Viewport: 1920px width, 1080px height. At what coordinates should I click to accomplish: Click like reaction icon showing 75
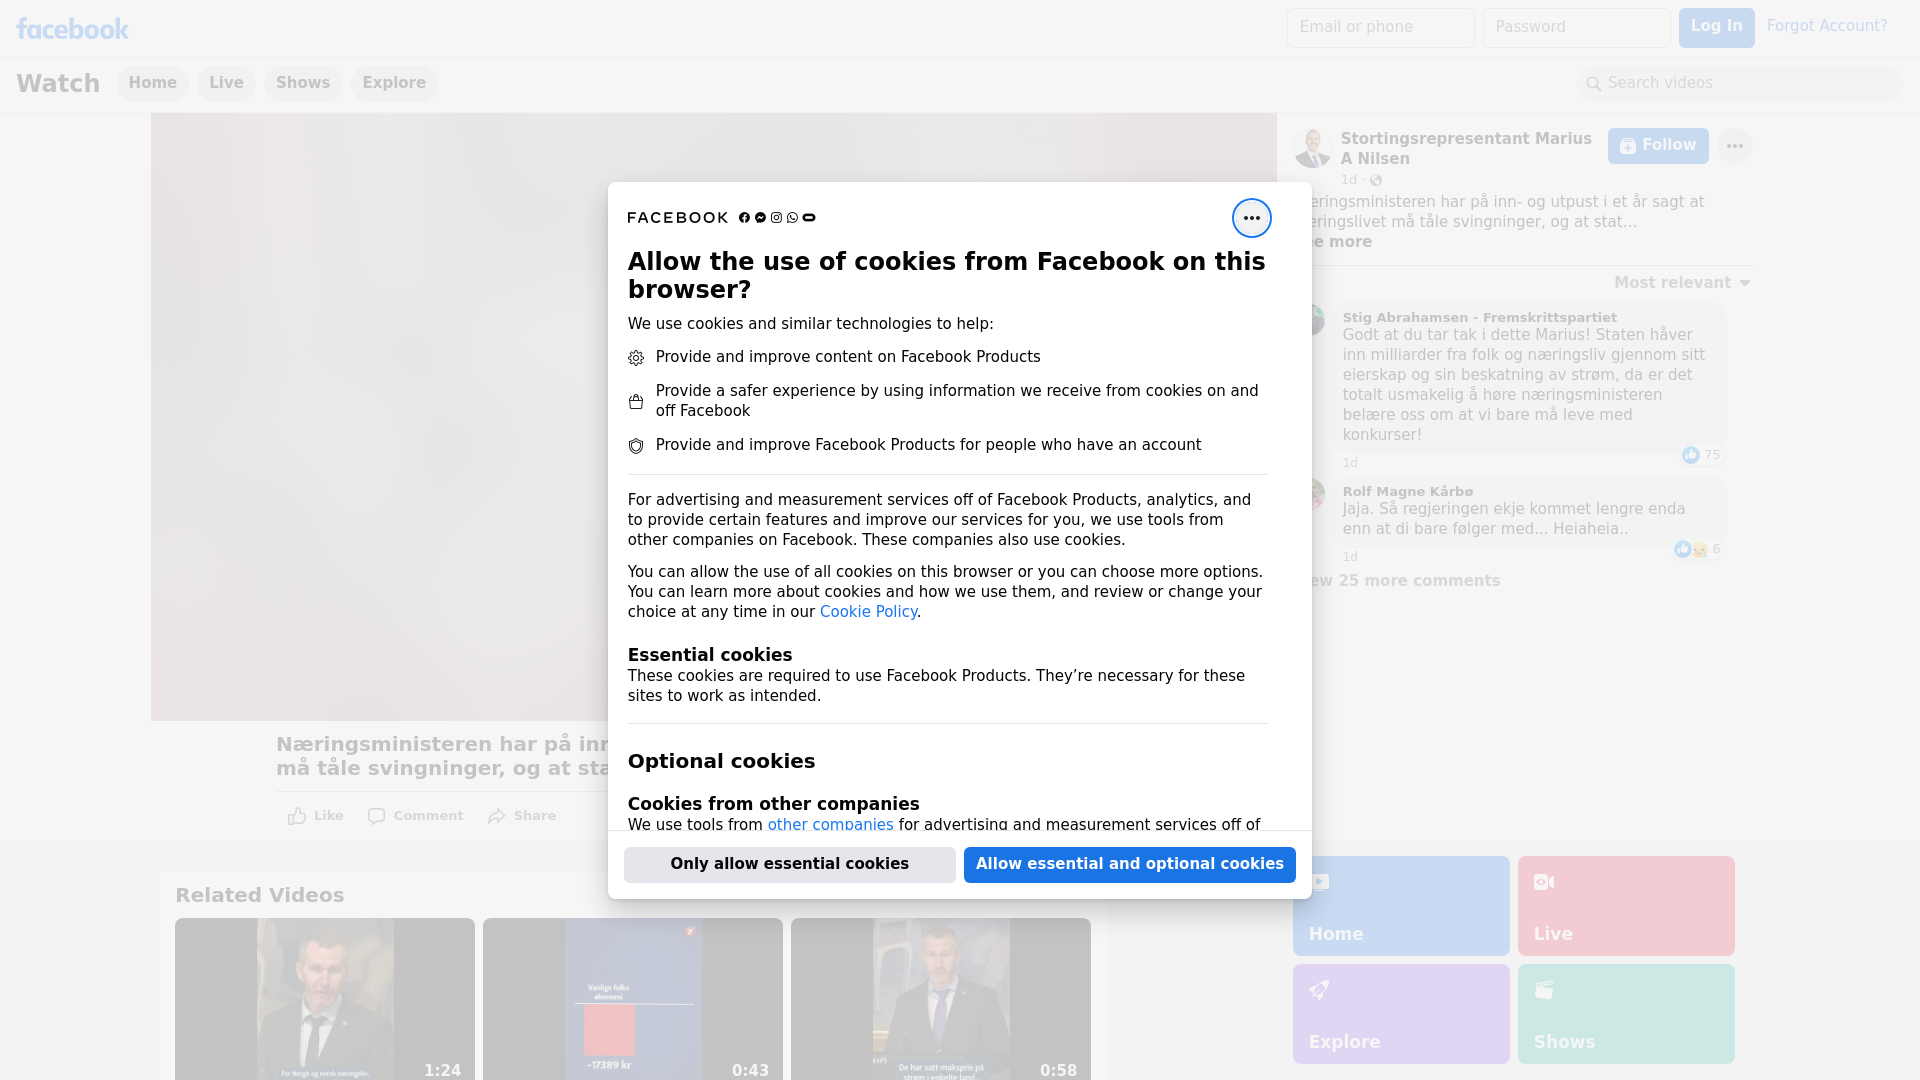[x=1691, y=455]
